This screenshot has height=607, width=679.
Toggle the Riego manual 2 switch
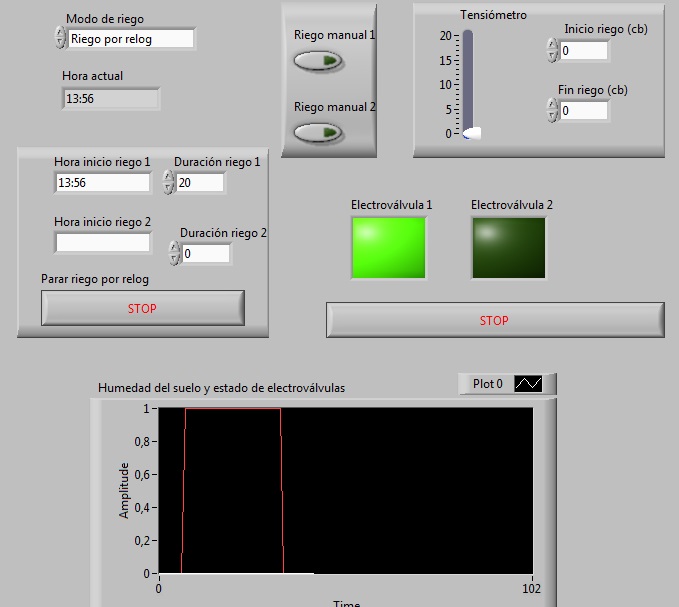coord(318,132)
